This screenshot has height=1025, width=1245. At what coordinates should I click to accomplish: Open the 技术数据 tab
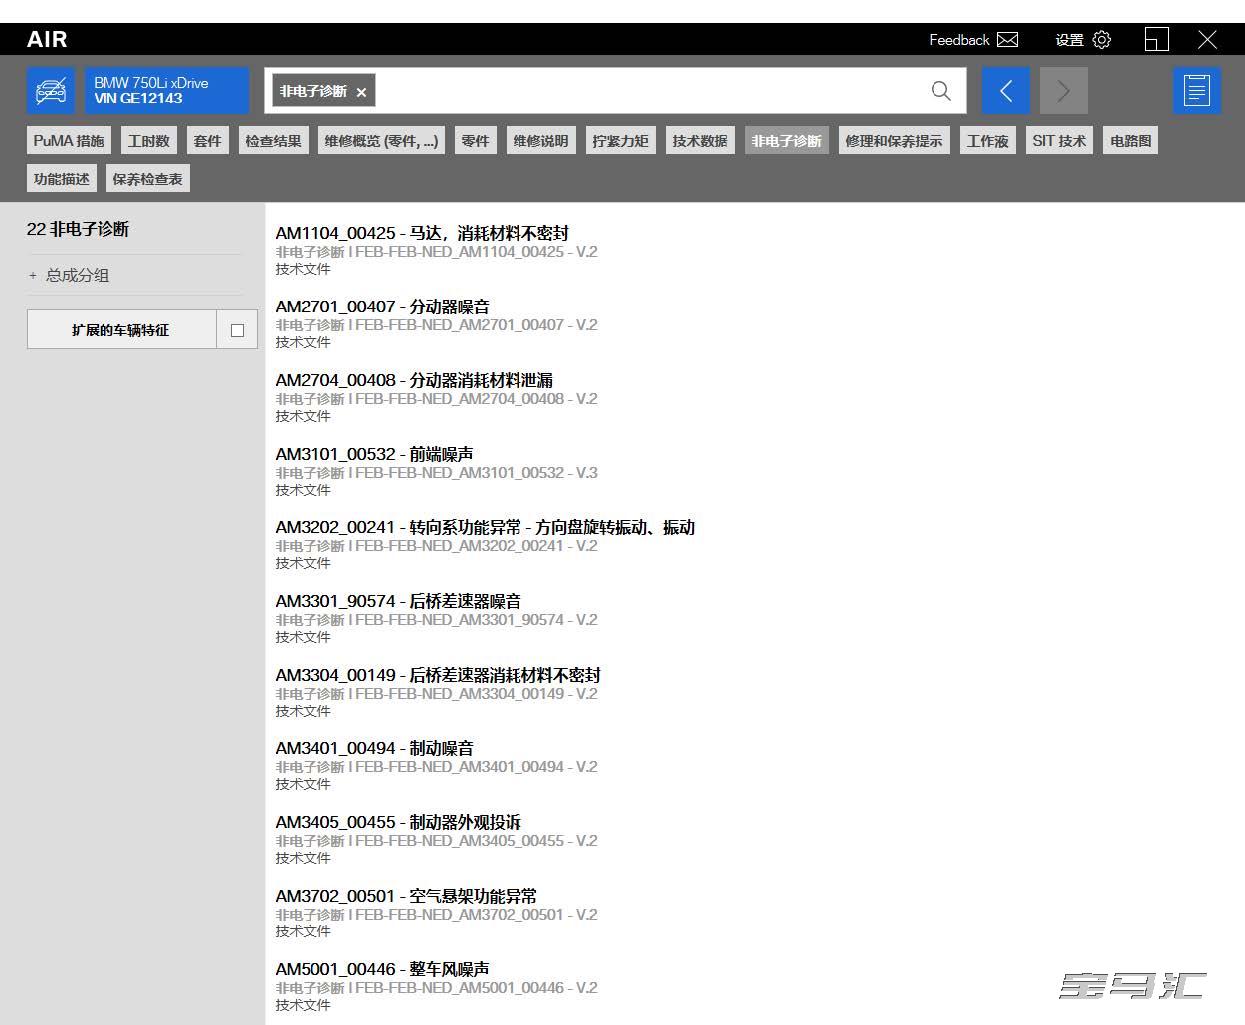point(700,141)
